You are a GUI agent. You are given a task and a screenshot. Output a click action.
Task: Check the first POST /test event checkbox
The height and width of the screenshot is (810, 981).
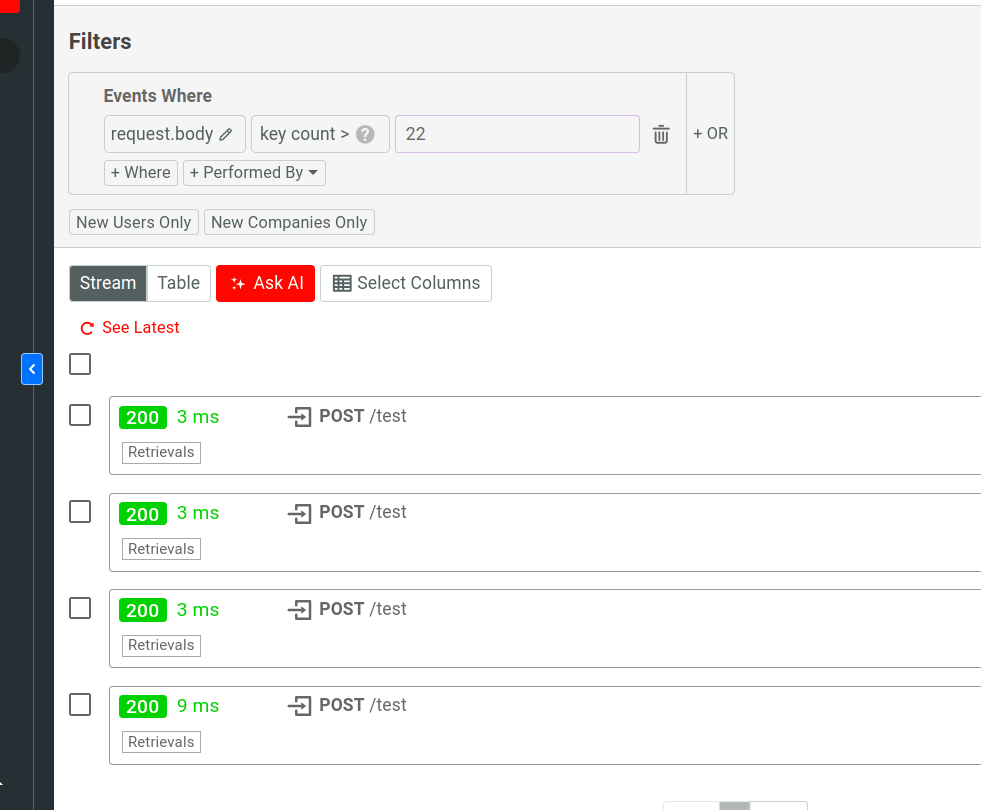tap(79, 415)
